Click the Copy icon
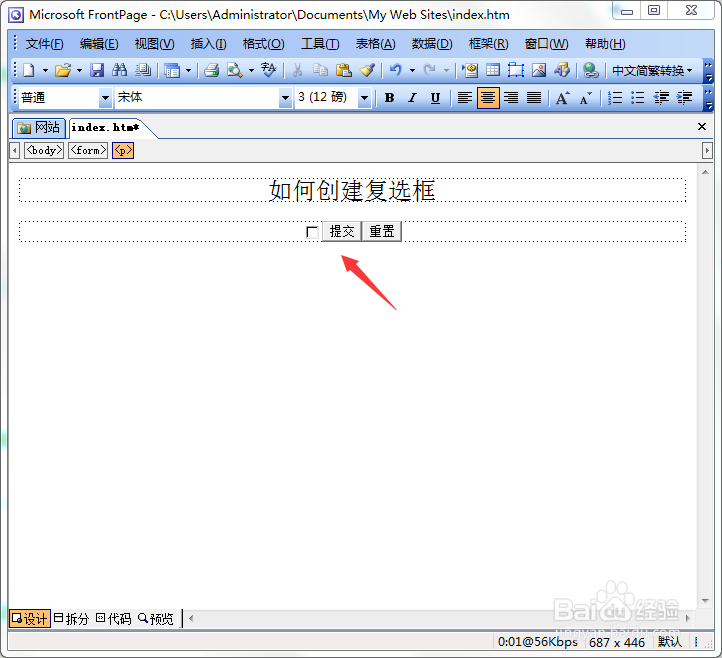722x658 pixels. 320,70
